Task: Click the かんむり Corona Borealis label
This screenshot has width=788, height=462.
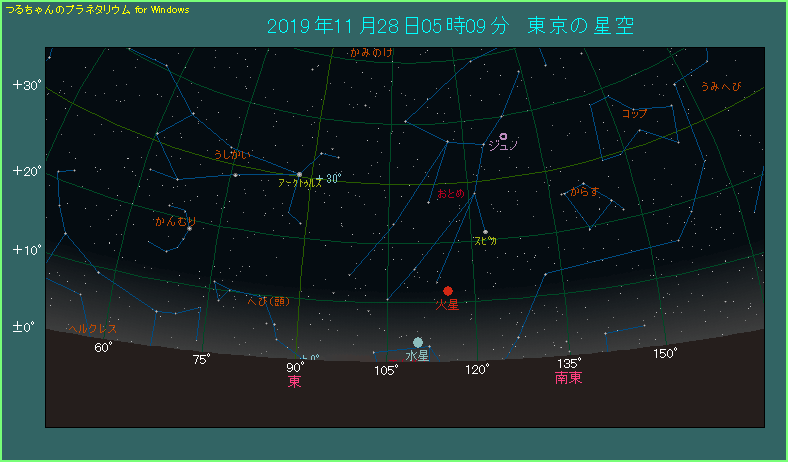Action: coord(175,221)
